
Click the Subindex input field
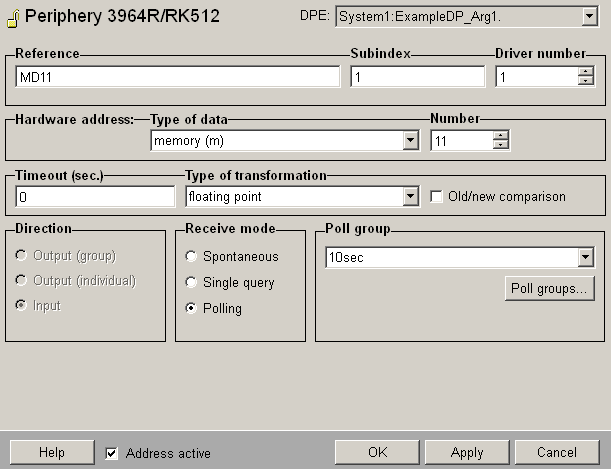tap(417, 77)
